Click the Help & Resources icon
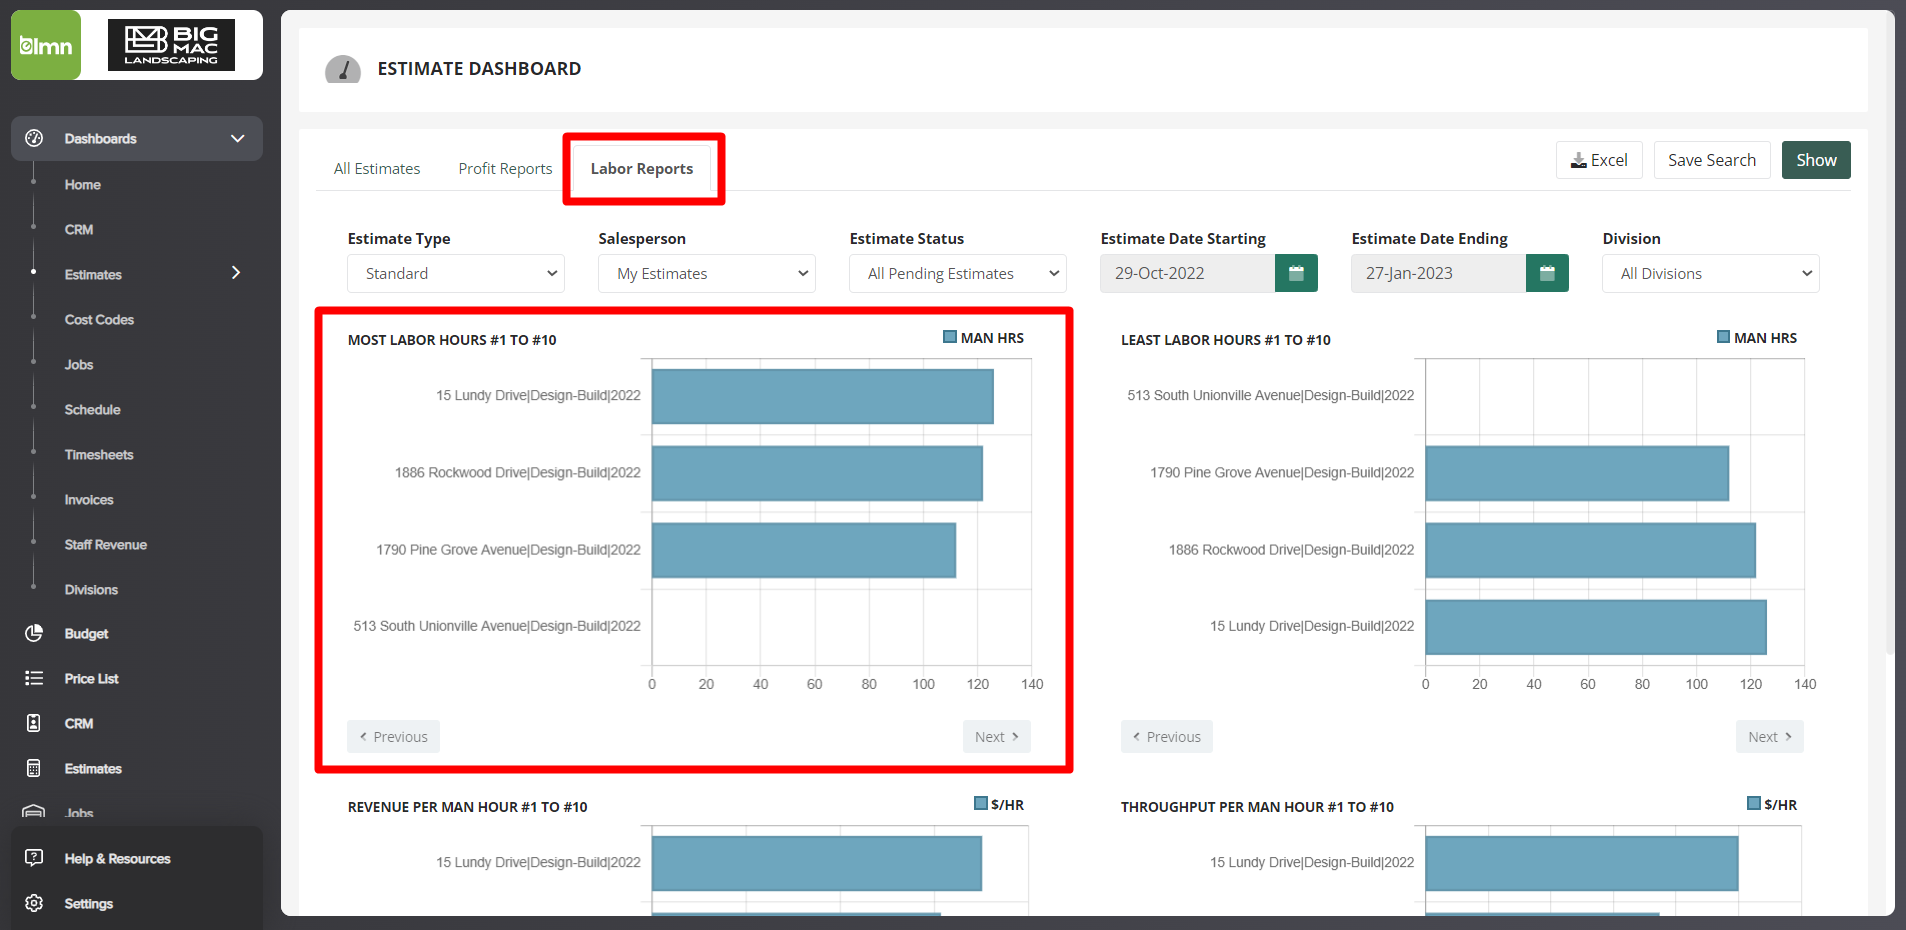The height and width of the screenshot is (930, 1906). point(34,858)
